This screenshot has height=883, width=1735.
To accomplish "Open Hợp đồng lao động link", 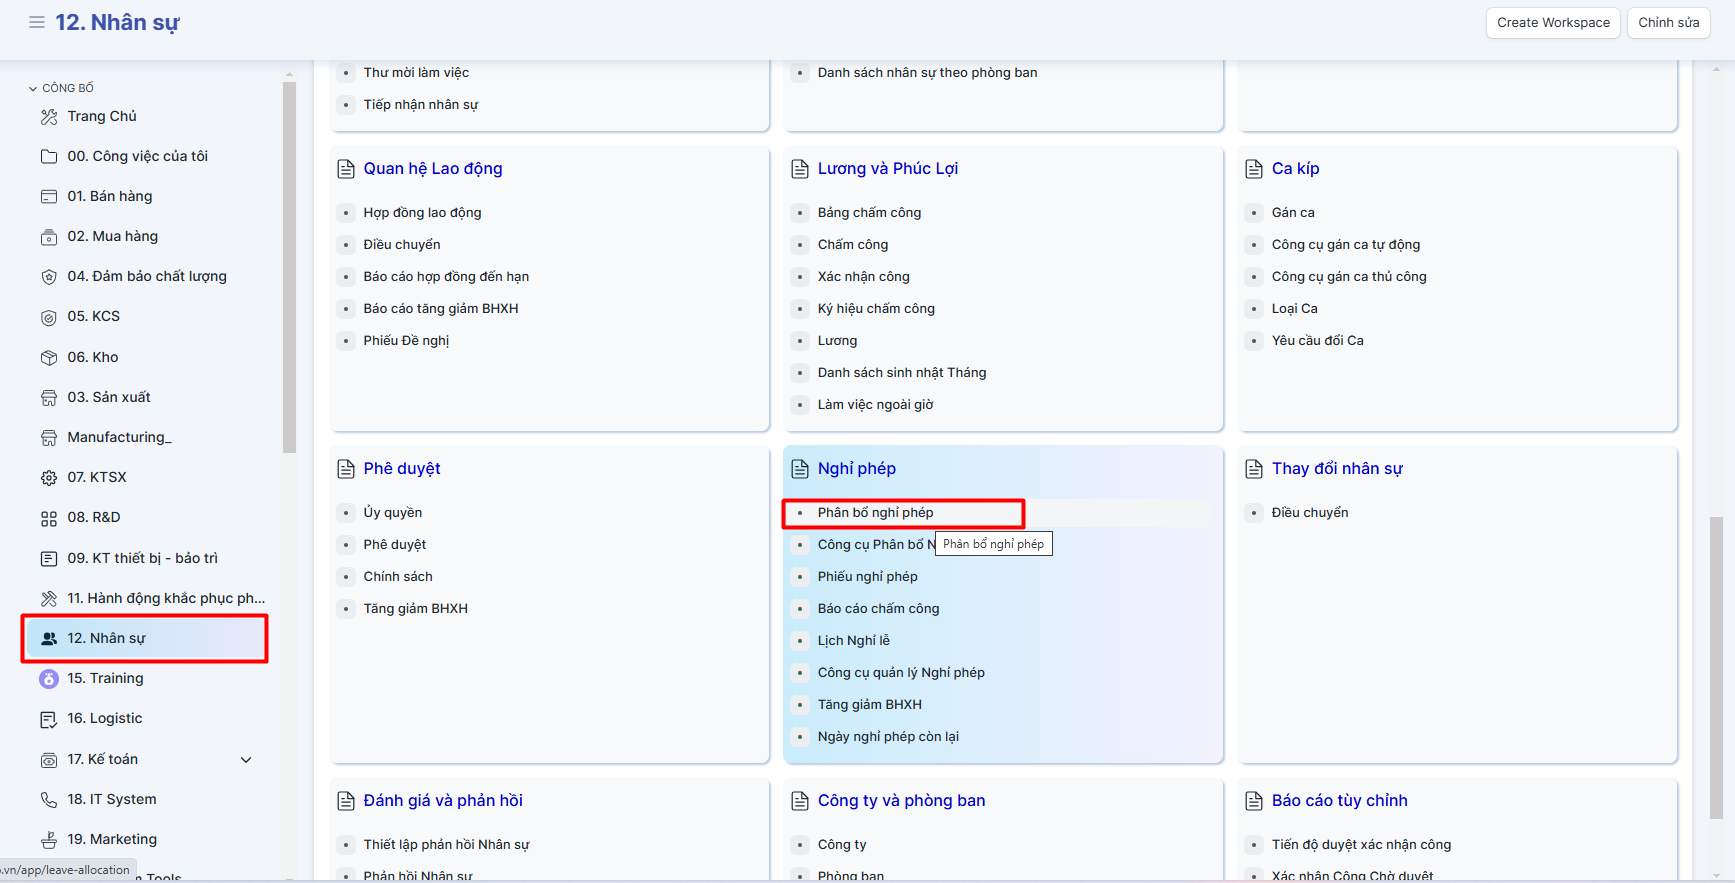I will pyautogui.click(x=422, y=212).
